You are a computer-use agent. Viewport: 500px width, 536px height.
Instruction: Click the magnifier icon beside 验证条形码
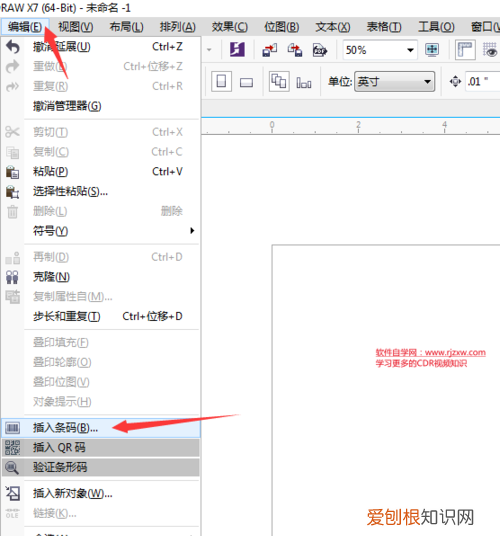[x=13, y=467]
